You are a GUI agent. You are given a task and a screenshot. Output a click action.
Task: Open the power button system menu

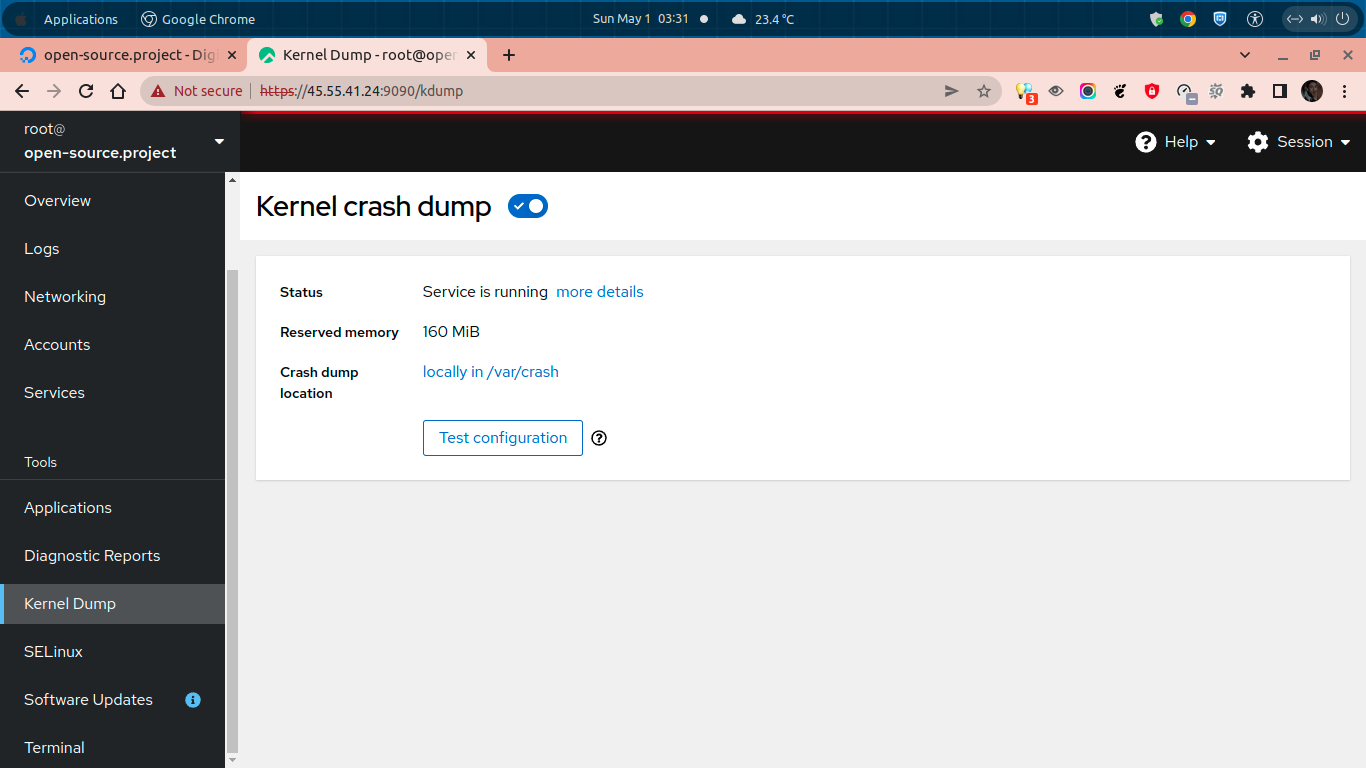pos(1341,19)
